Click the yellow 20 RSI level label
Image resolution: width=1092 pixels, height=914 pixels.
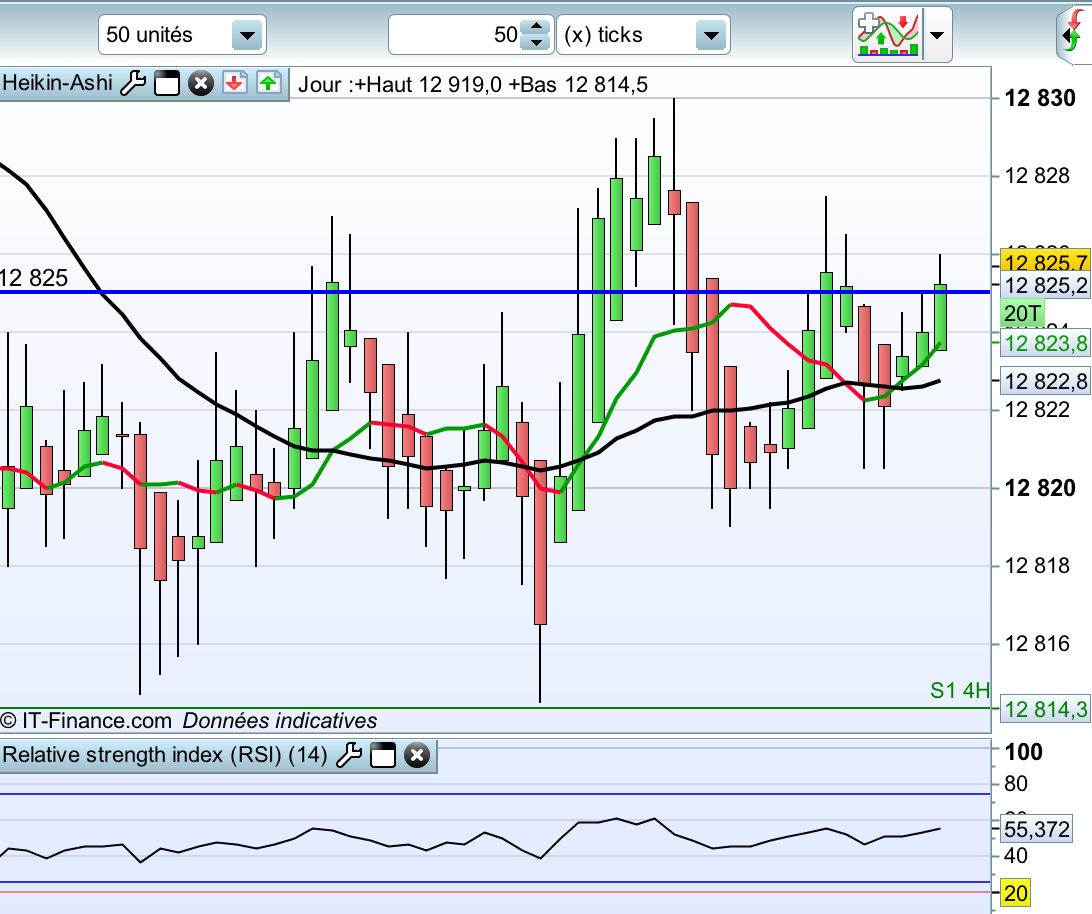[1015, 893]
